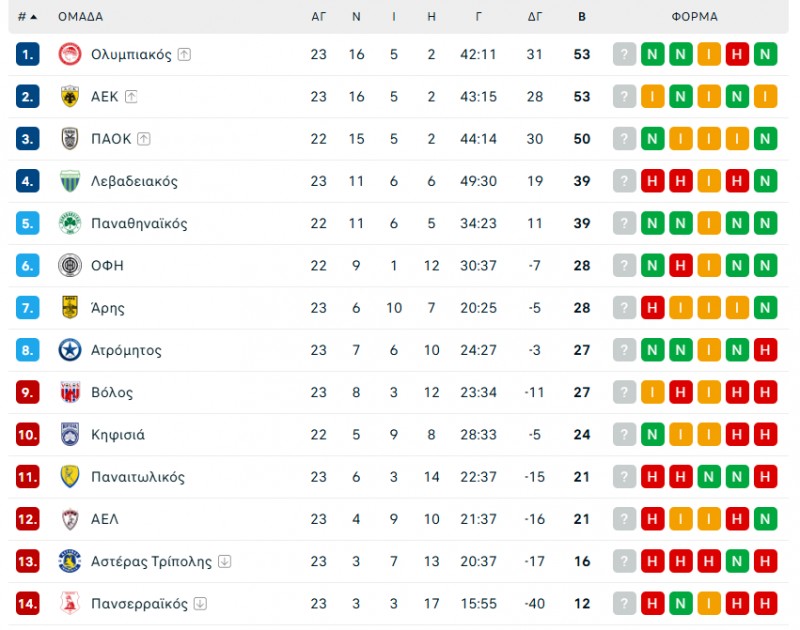Sort standings by the B points header
Viewport: 800px width, 630px height.
(x=582, y=17)
